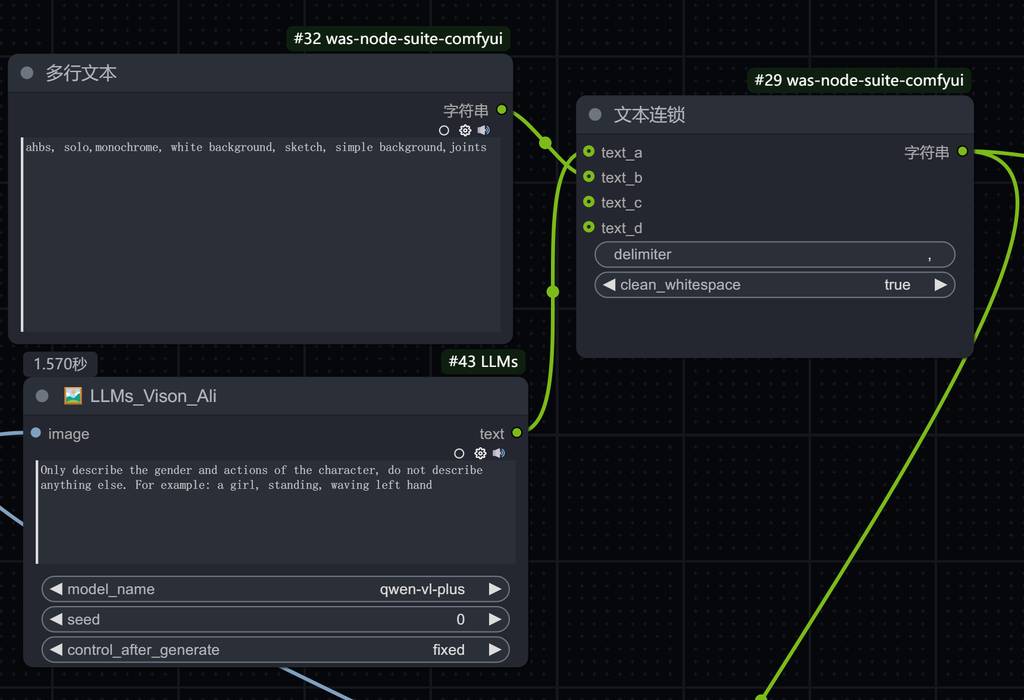Image resolution: width=1024 pixels, height=700 pixels.
Task: Click the #43 LLMs node badge
Action: coord(483,362)
